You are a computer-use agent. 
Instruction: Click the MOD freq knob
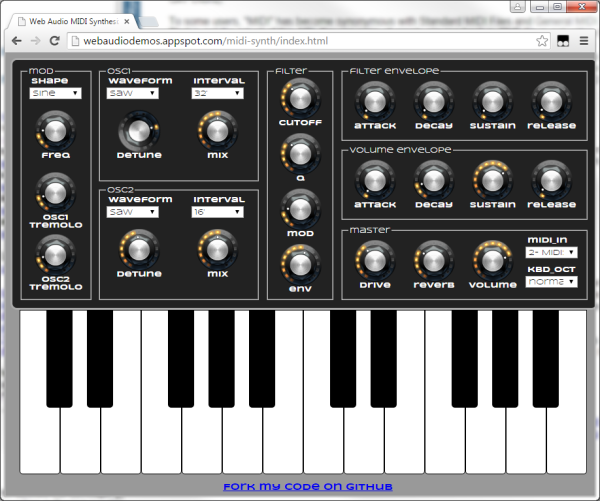(x=55, y=131)
